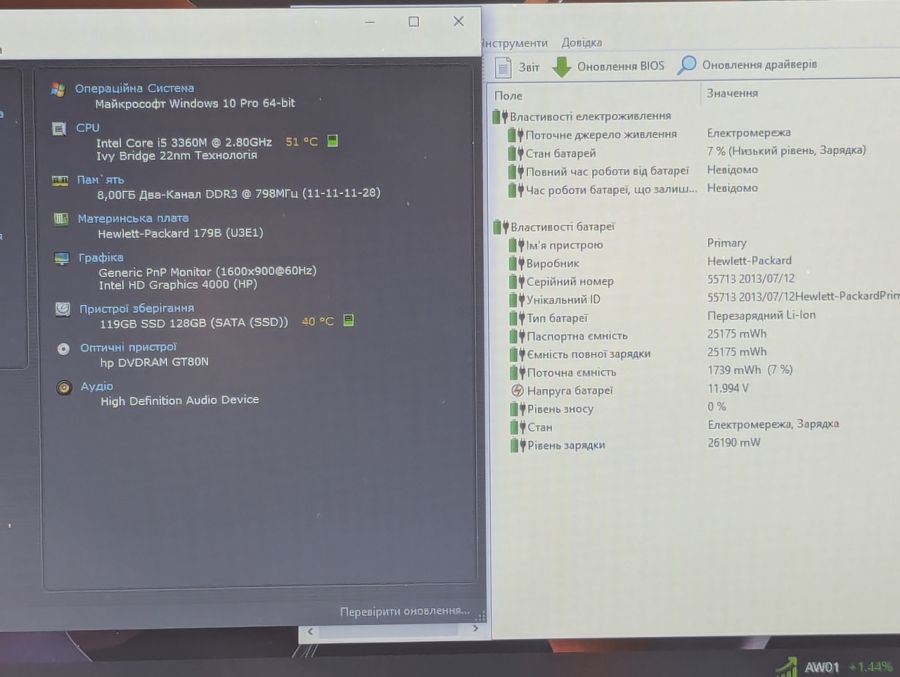Click Оновлення драйверів toolbar button
This screenshot has width=900, height=677.
[x=747, y=65]
